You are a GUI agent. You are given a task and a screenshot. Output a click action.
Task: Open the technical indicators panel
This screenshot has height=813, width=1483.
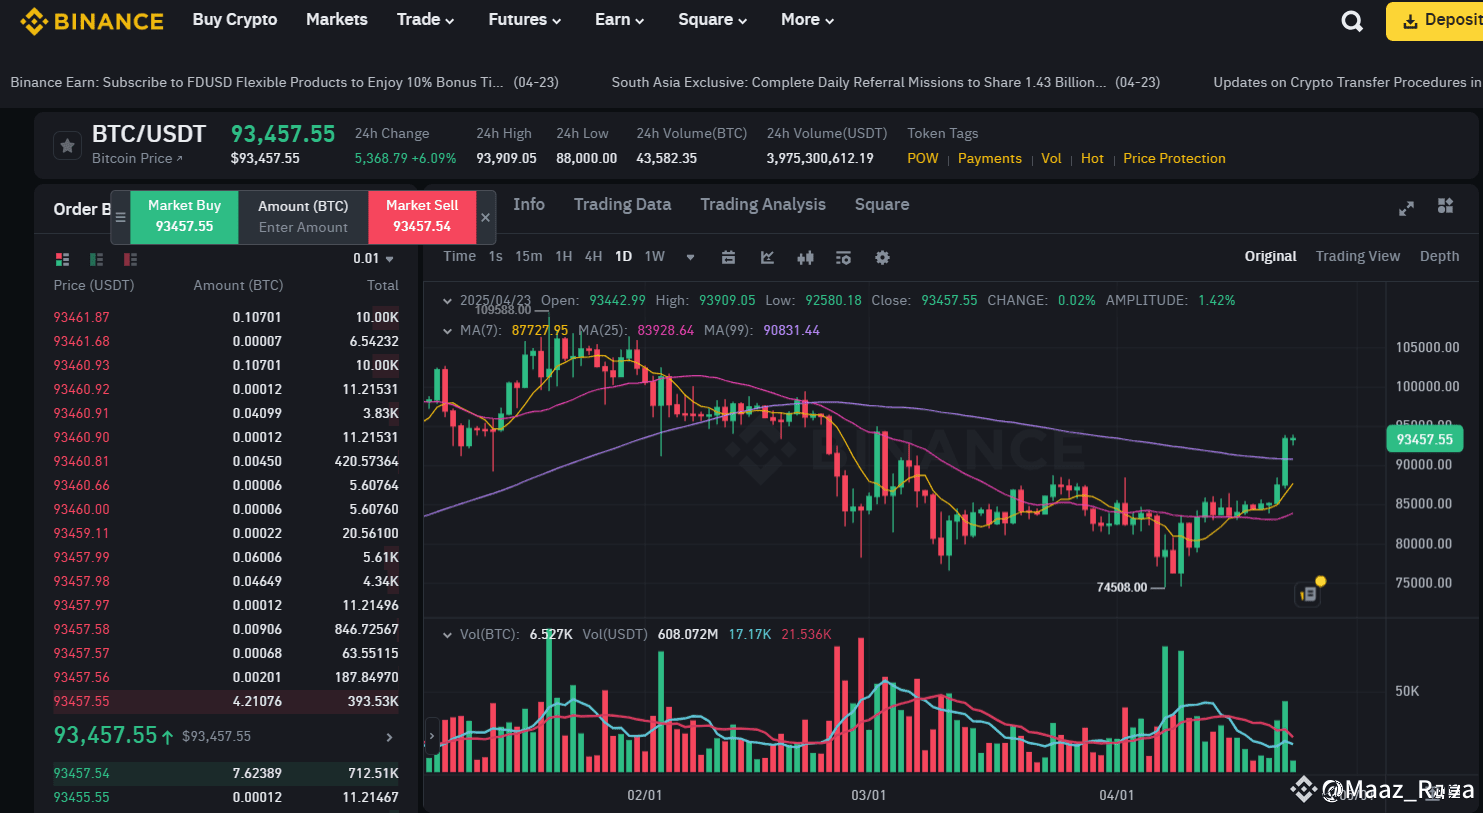[843, 257]
